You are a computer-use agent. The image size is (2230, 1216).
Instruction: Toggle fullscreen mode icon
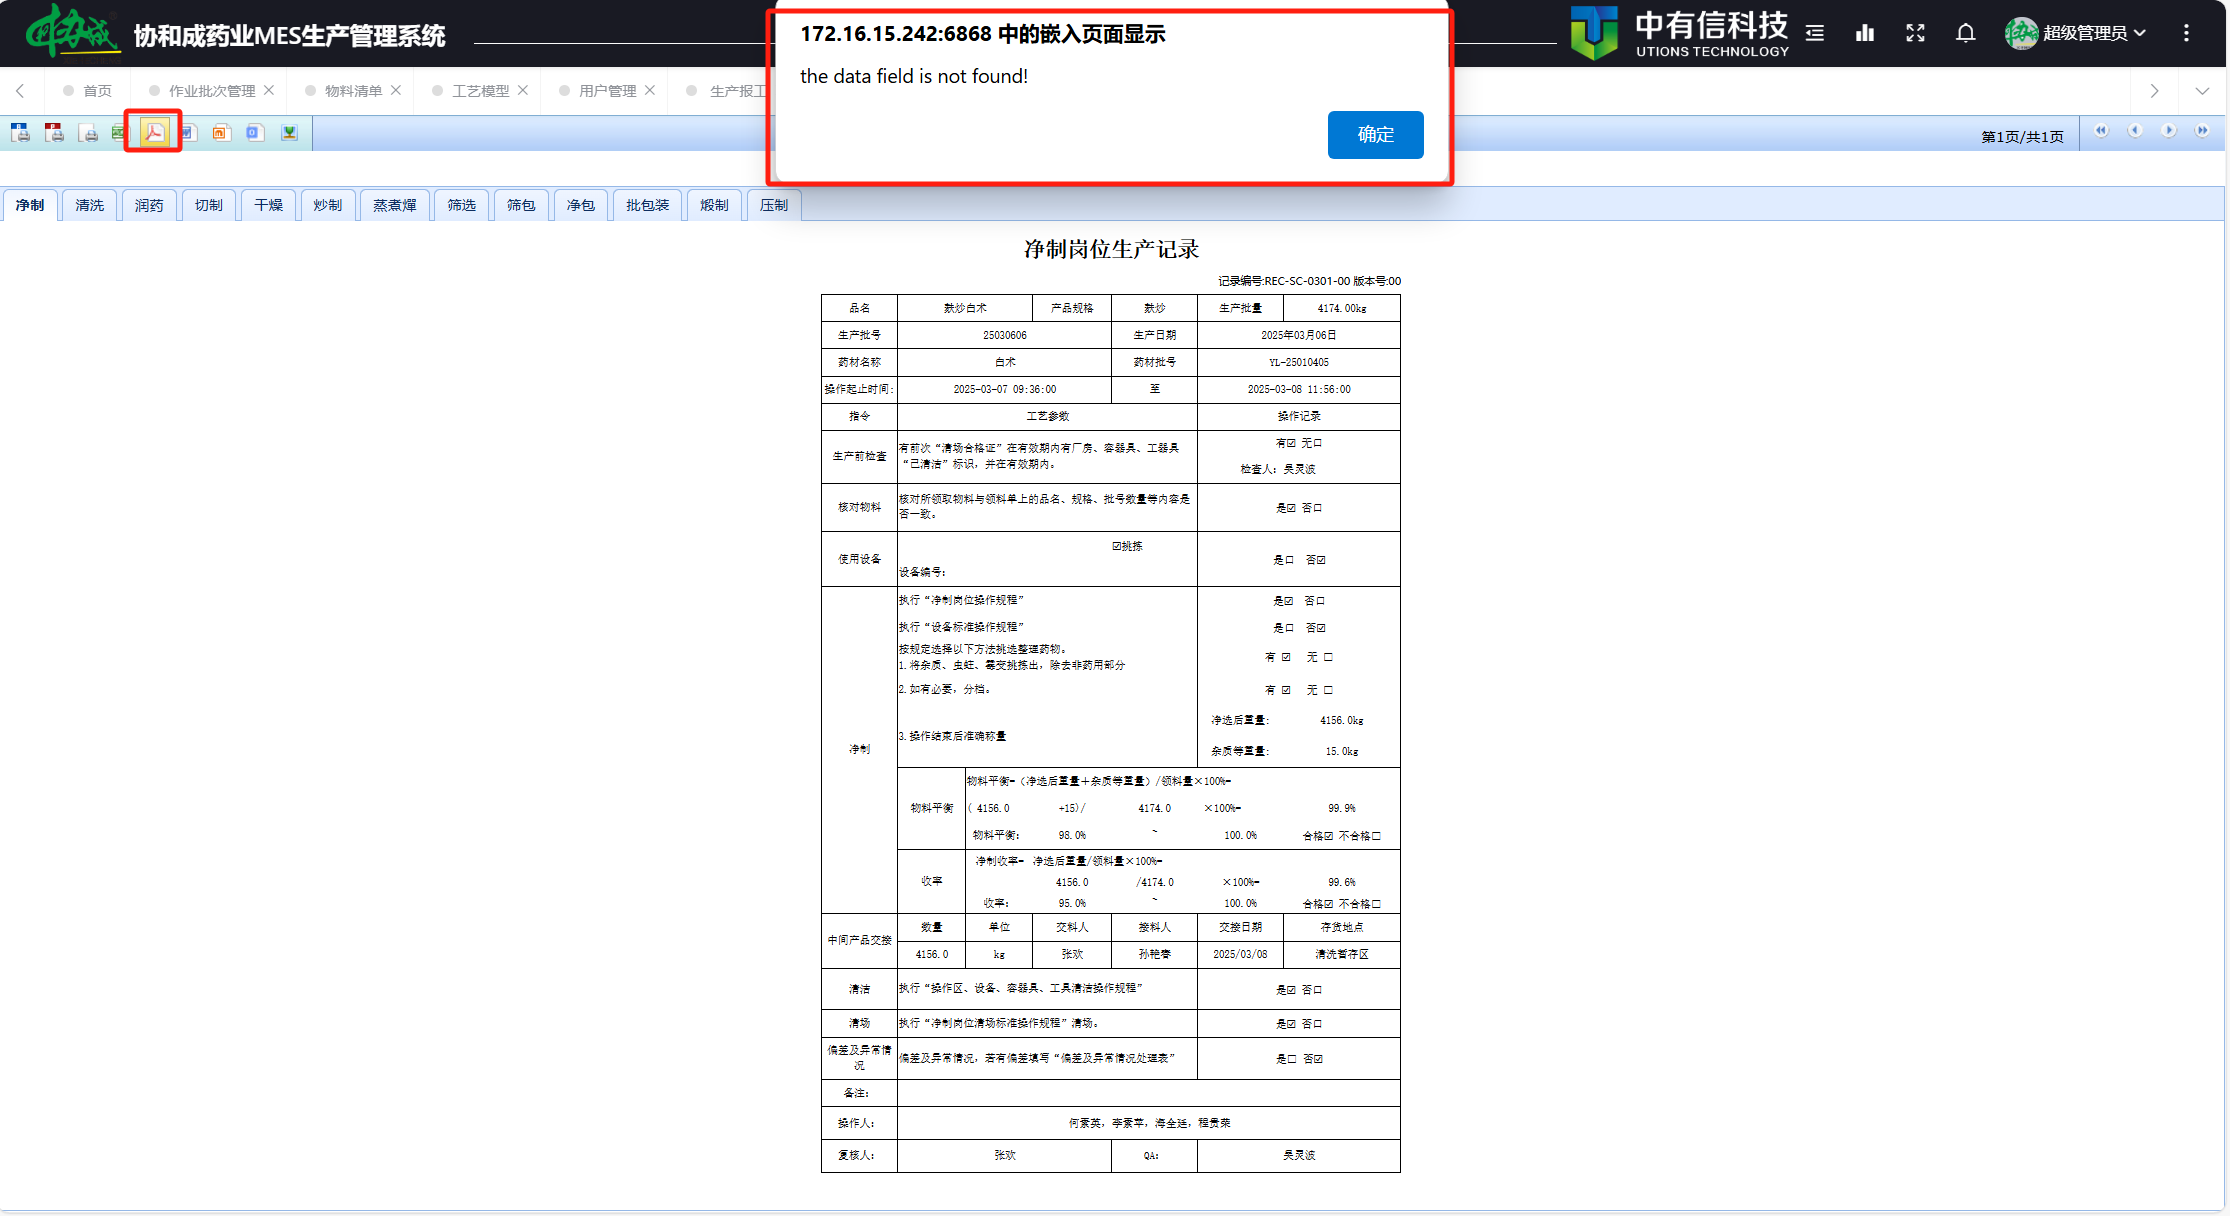1915,33
